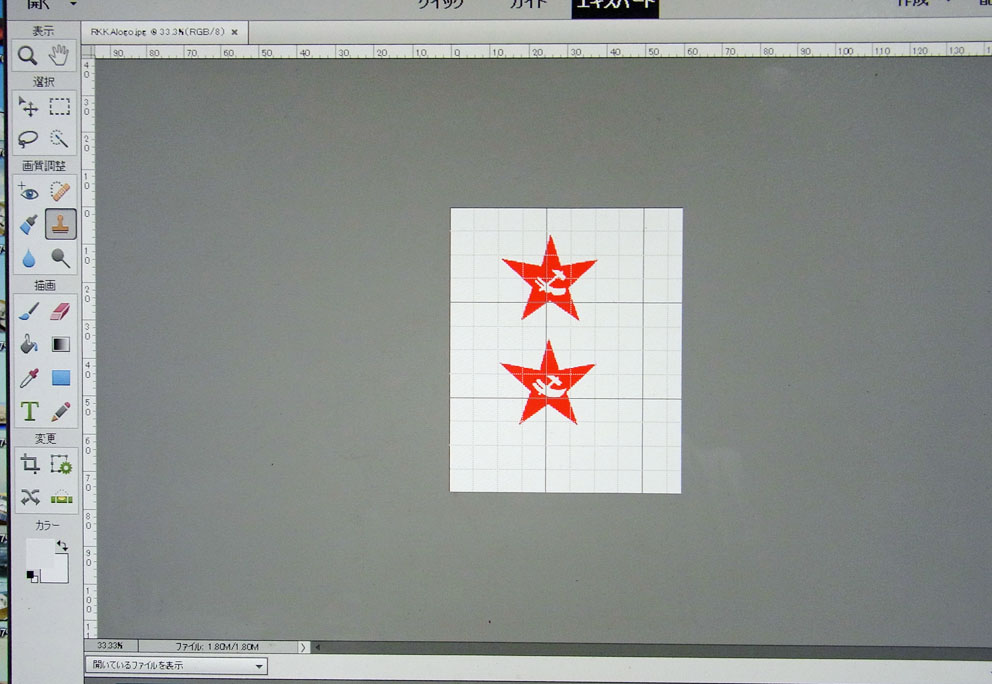Swap foreground and background colors arrow
Image resolution: width=992 pixels, height=684 pixels.
click(62, 545)
